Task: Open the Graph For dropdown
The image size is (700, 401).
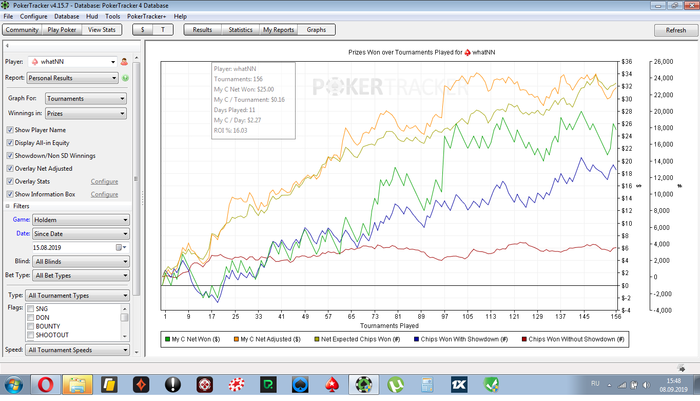Action: [86, 98]
